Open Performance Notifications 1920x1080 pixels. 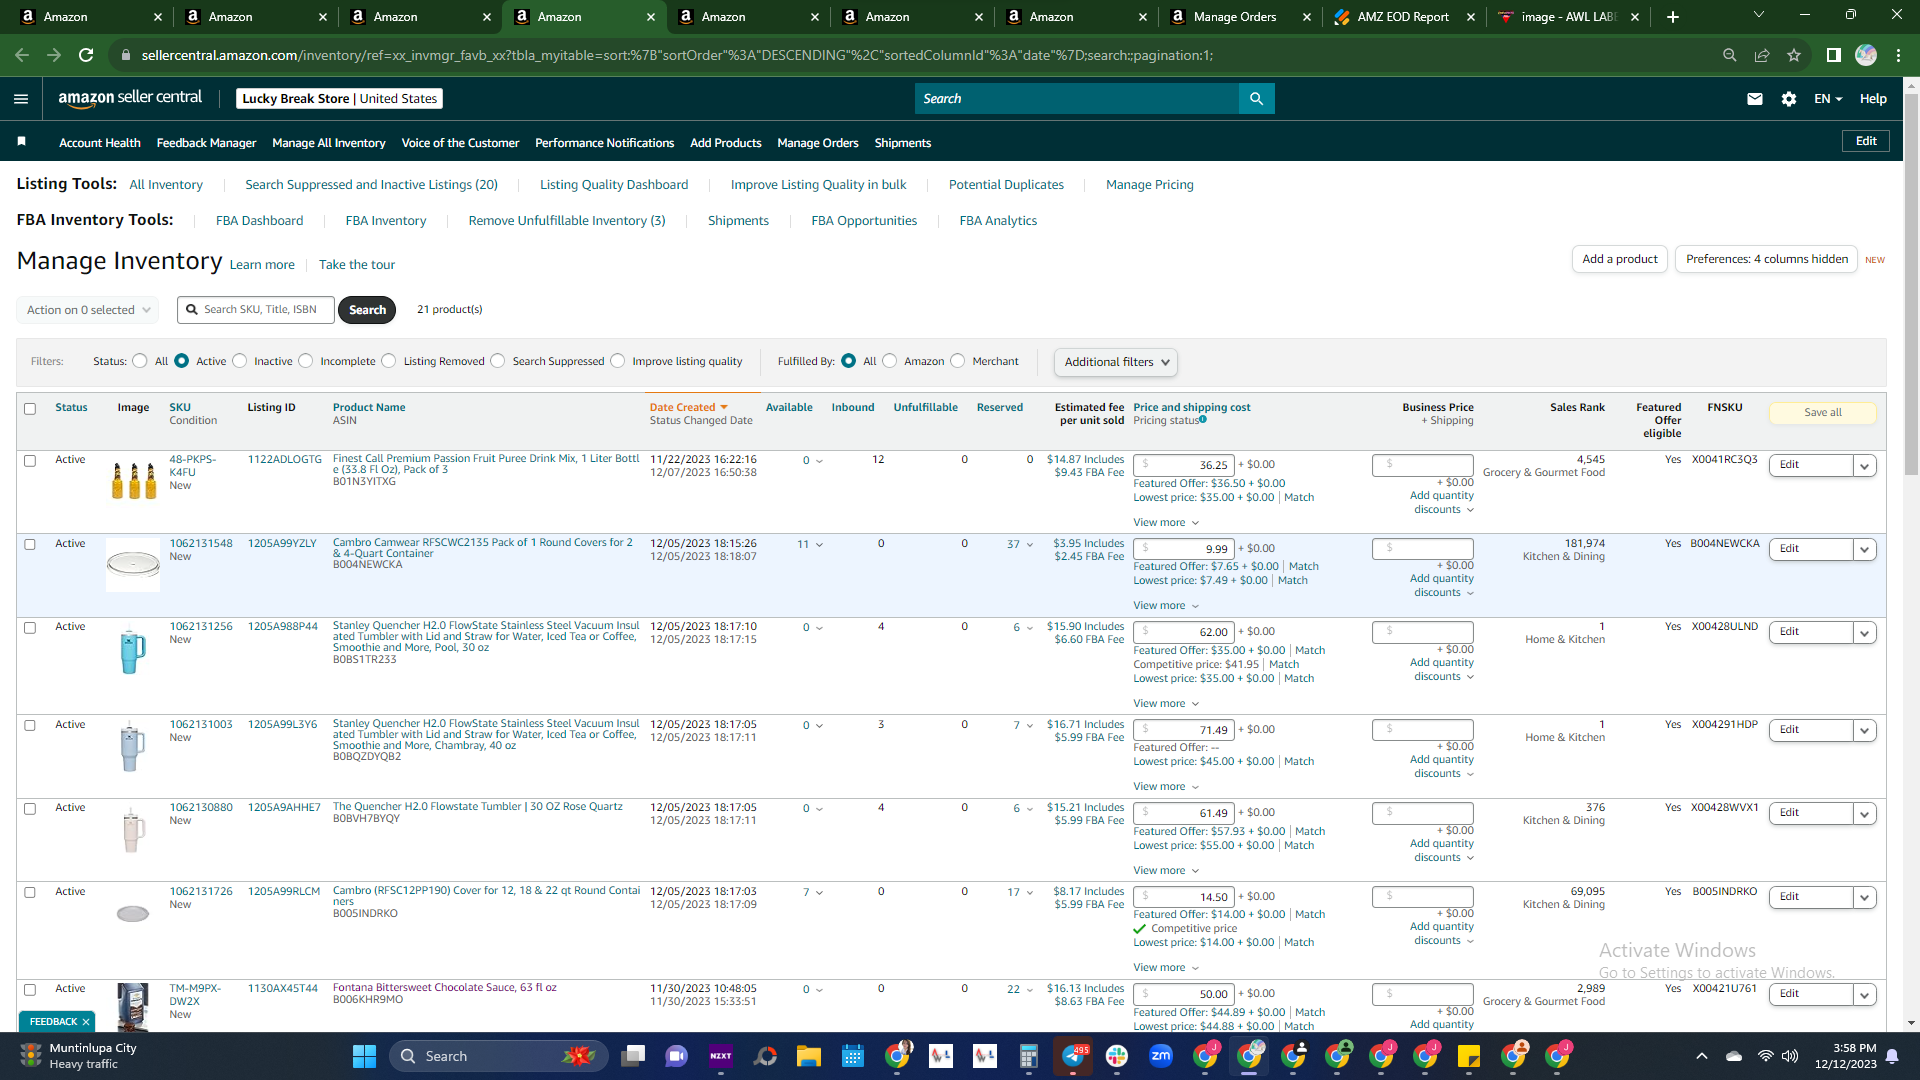coord(604,143)
